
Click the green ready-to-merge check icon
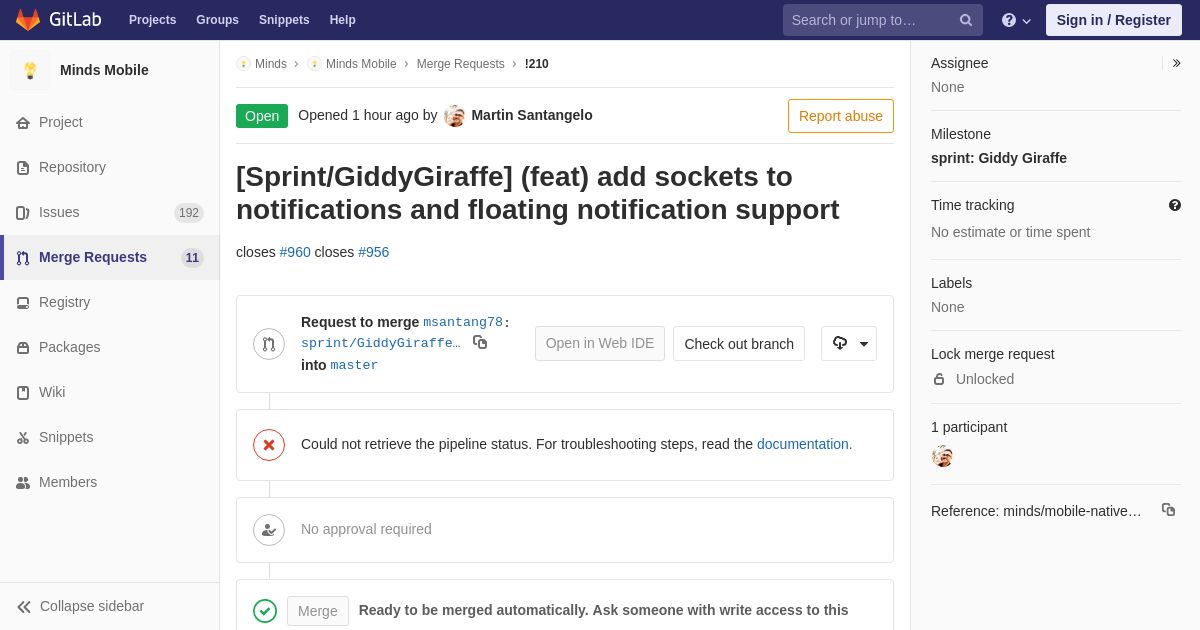(x=265, y=611)
